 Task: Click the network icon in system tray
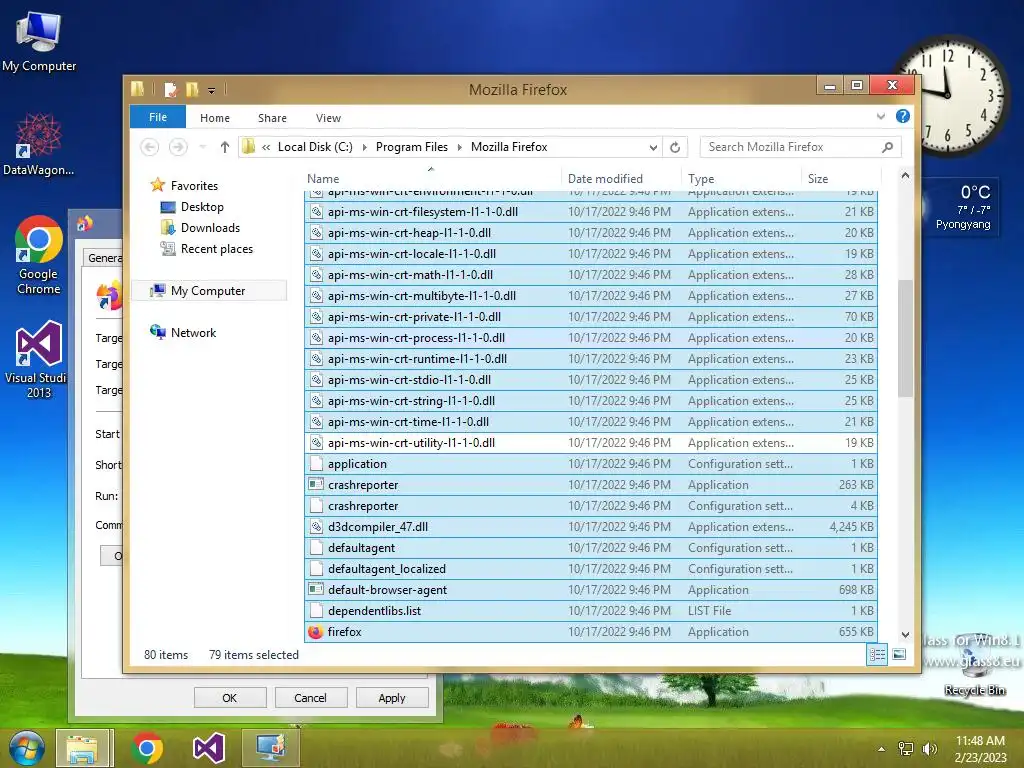(x=906, y=749)
